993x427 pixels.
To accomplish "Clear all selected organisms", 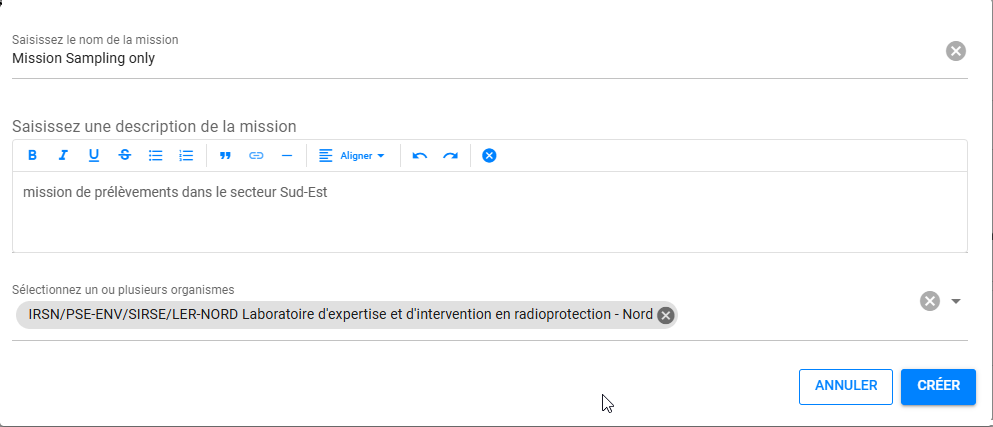I will (930, 301).
